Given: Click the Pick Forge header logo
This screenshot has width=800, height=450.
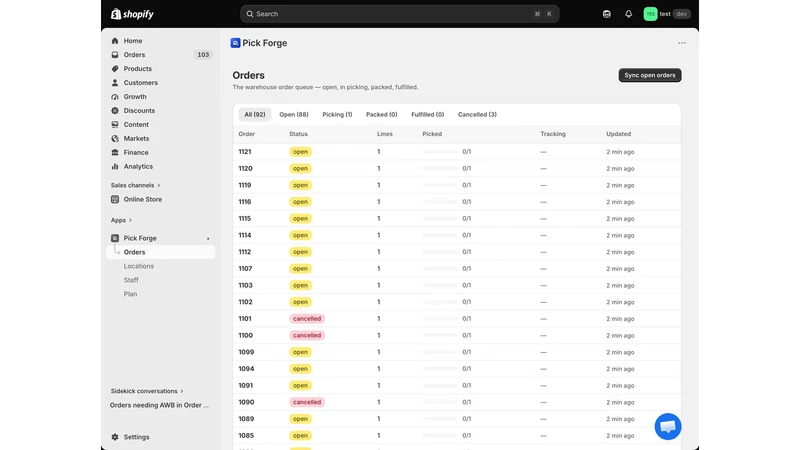Looking at the screenshot, I should [235, 43].
